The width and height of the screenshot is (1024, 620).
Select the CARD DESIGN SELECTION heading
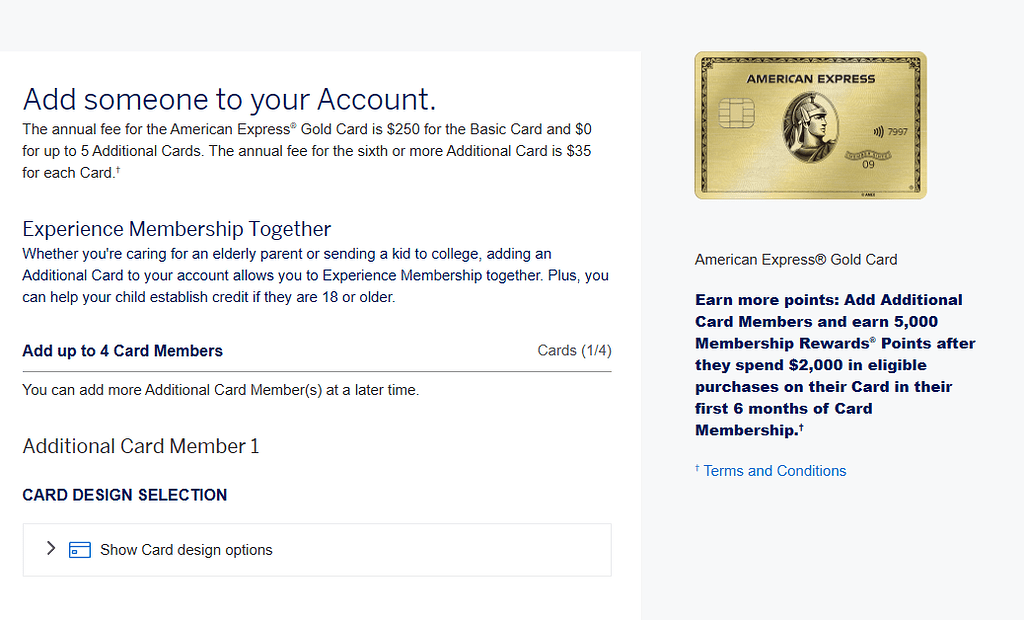point(124,495)
